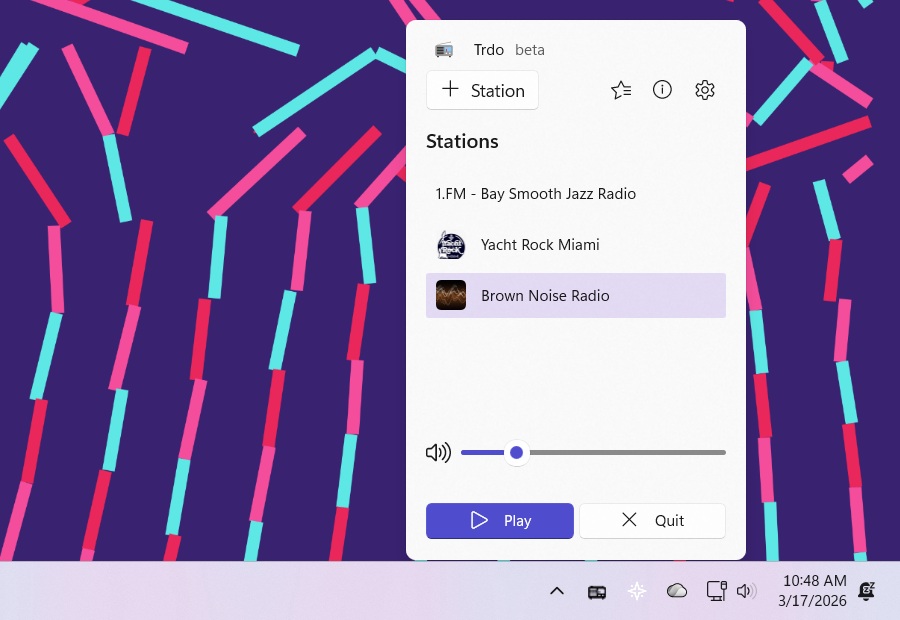
Task: Open the OneDrive cloud tray icon
Action: pos(677,591)
